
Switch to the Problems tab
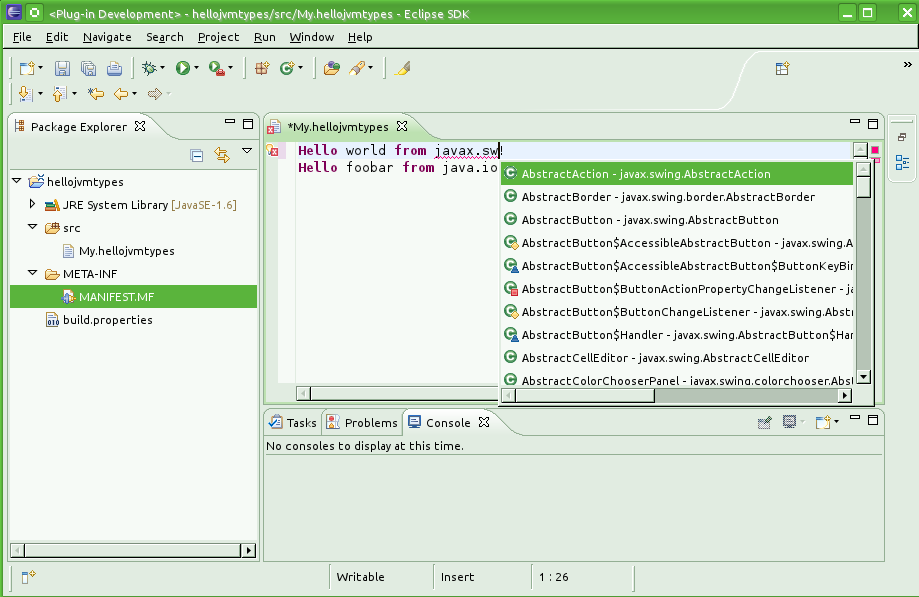pos(362,423)
